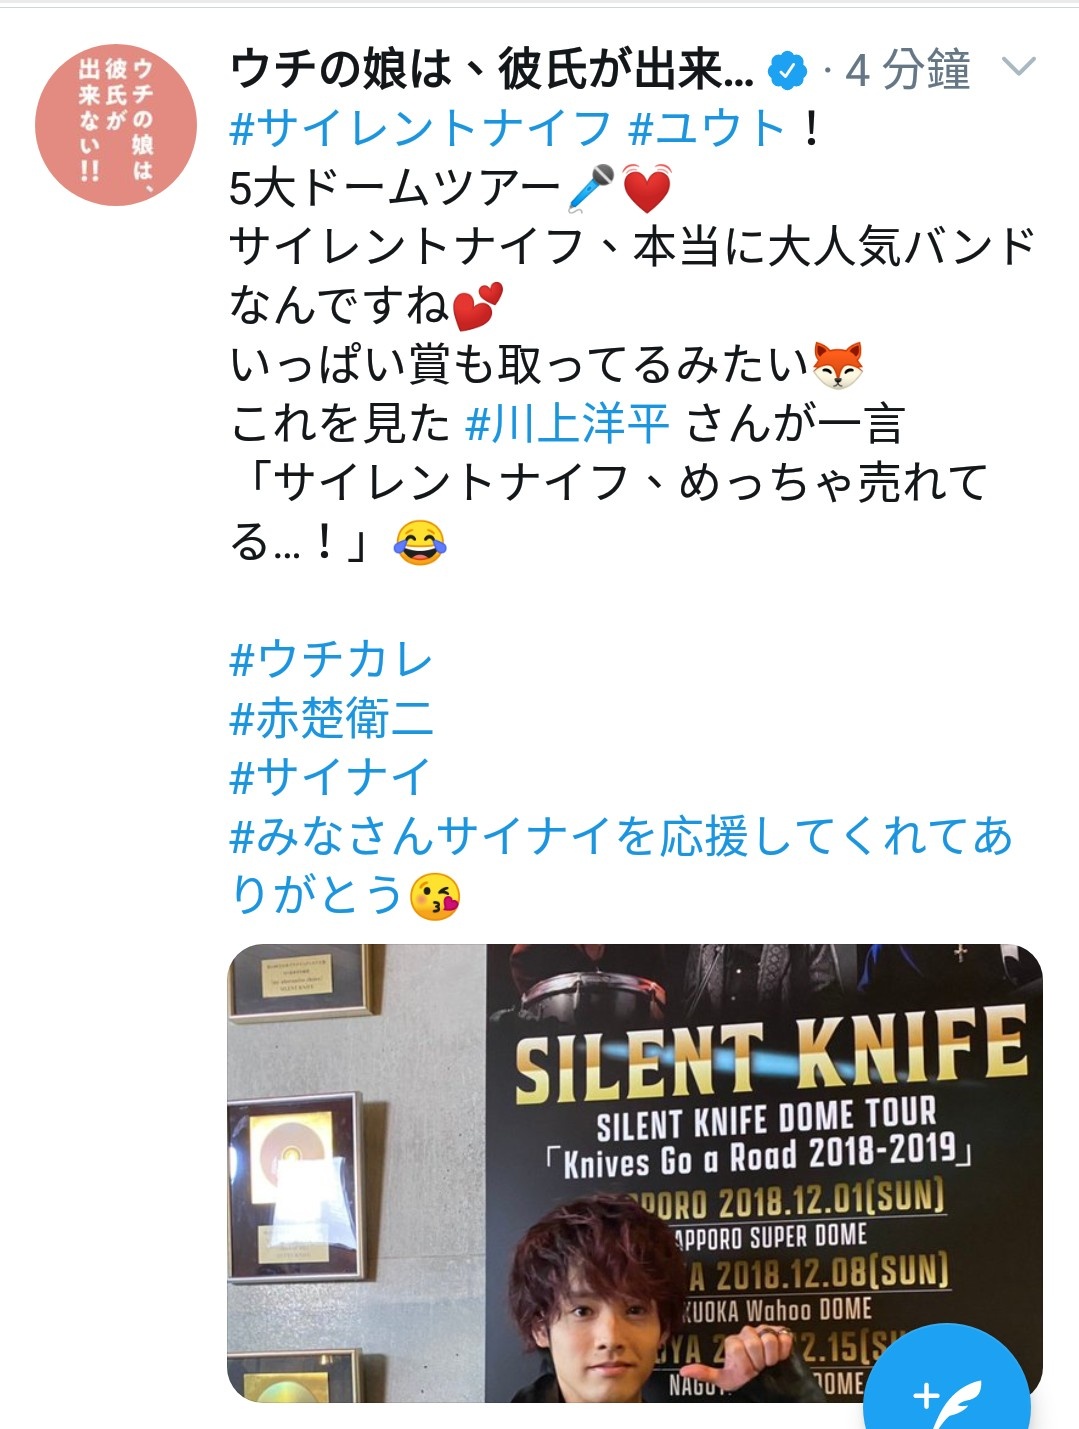Tap the microphone emoji after 5大ドームツアー
Viewport: 1079px width, 1429px height.
click(592, 188)
